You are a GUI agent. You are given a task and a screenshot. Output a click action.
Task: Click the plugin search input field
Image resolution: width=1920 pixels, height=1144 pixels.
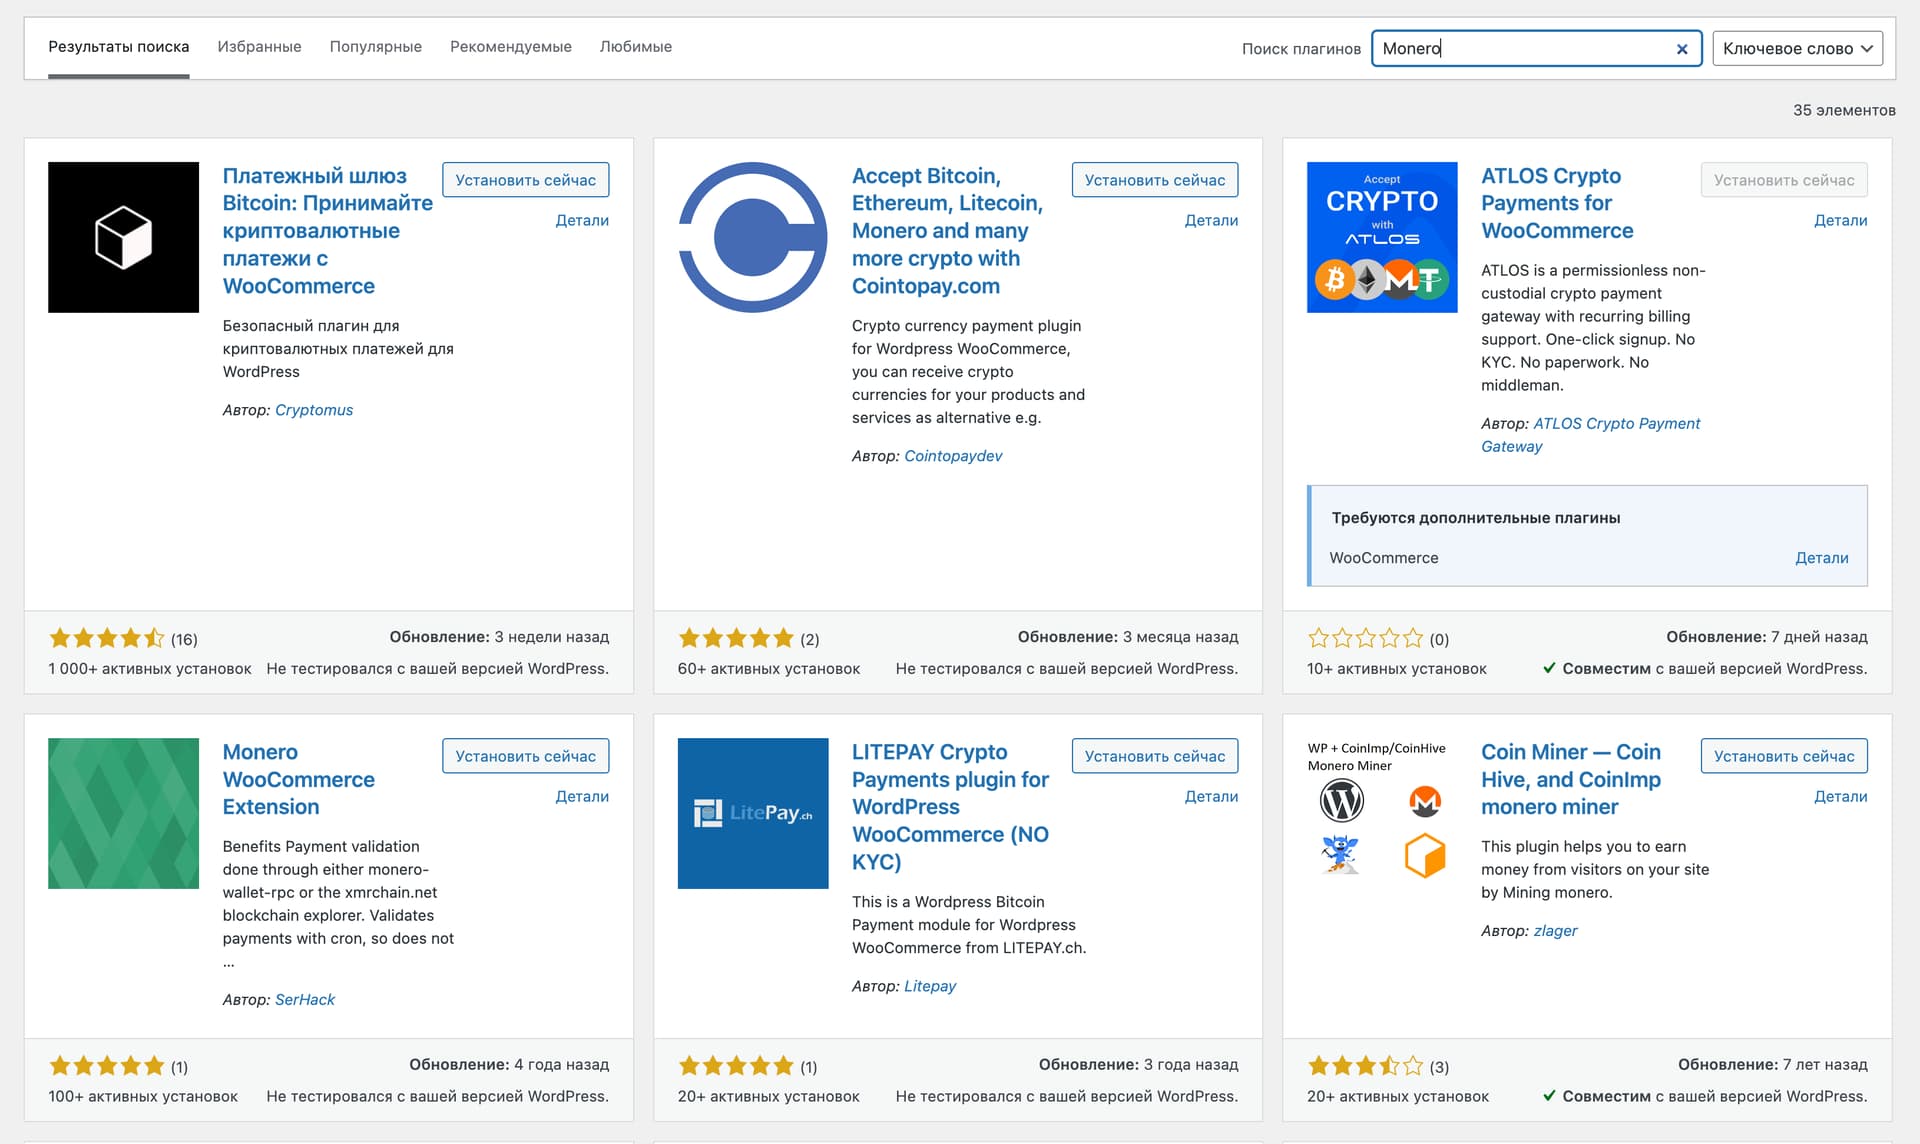(1520, 49)
